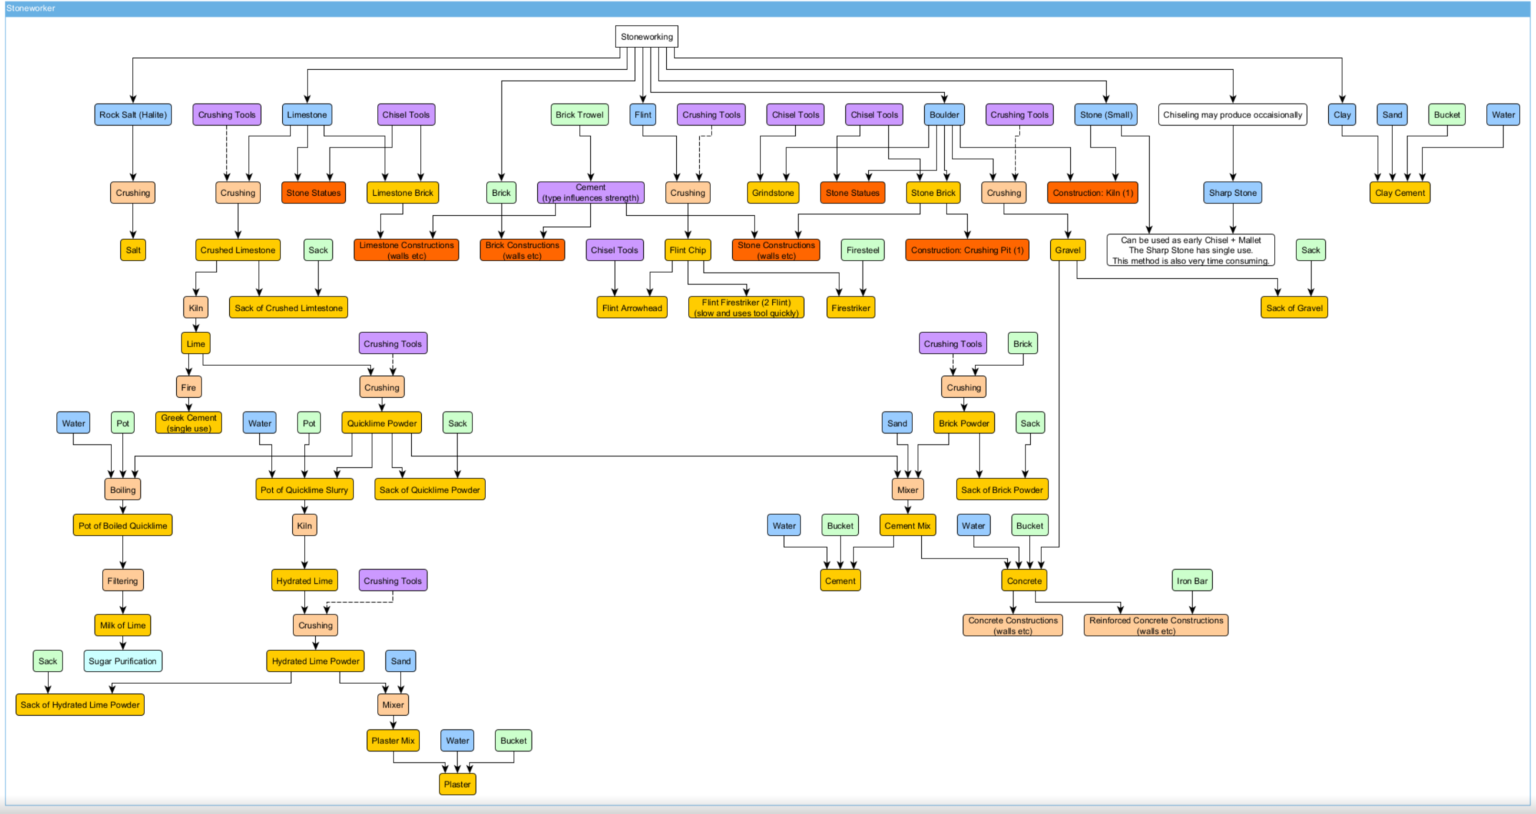This screenshot has width=1536, height=814.
Task: Click the Greek Cement (single use) node
Action: click(x=189, y=423)
